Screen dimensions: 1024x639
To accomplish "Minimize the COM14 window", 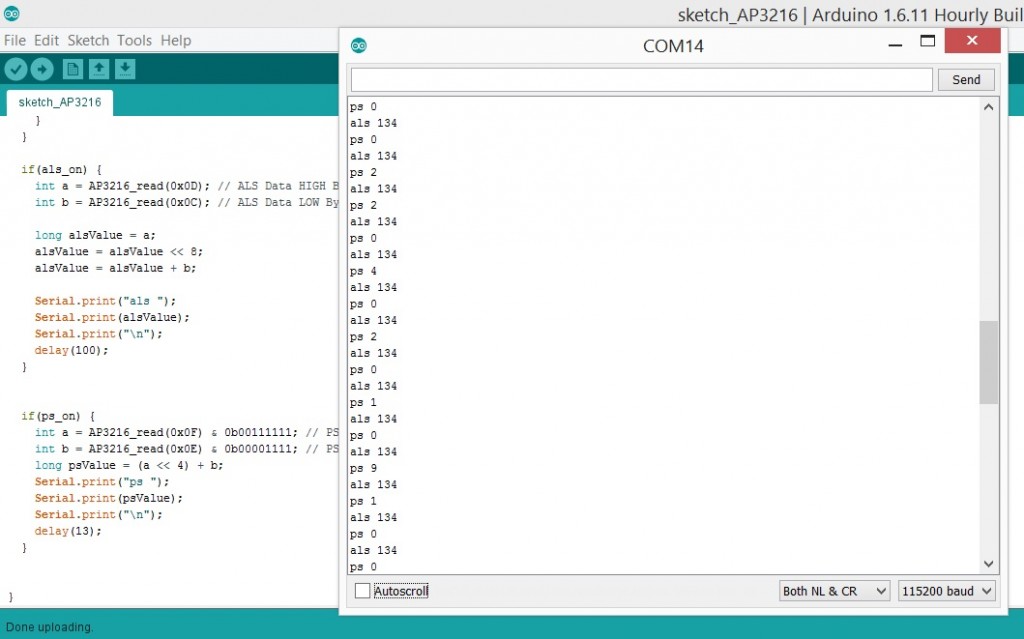I will click(895, 43).
